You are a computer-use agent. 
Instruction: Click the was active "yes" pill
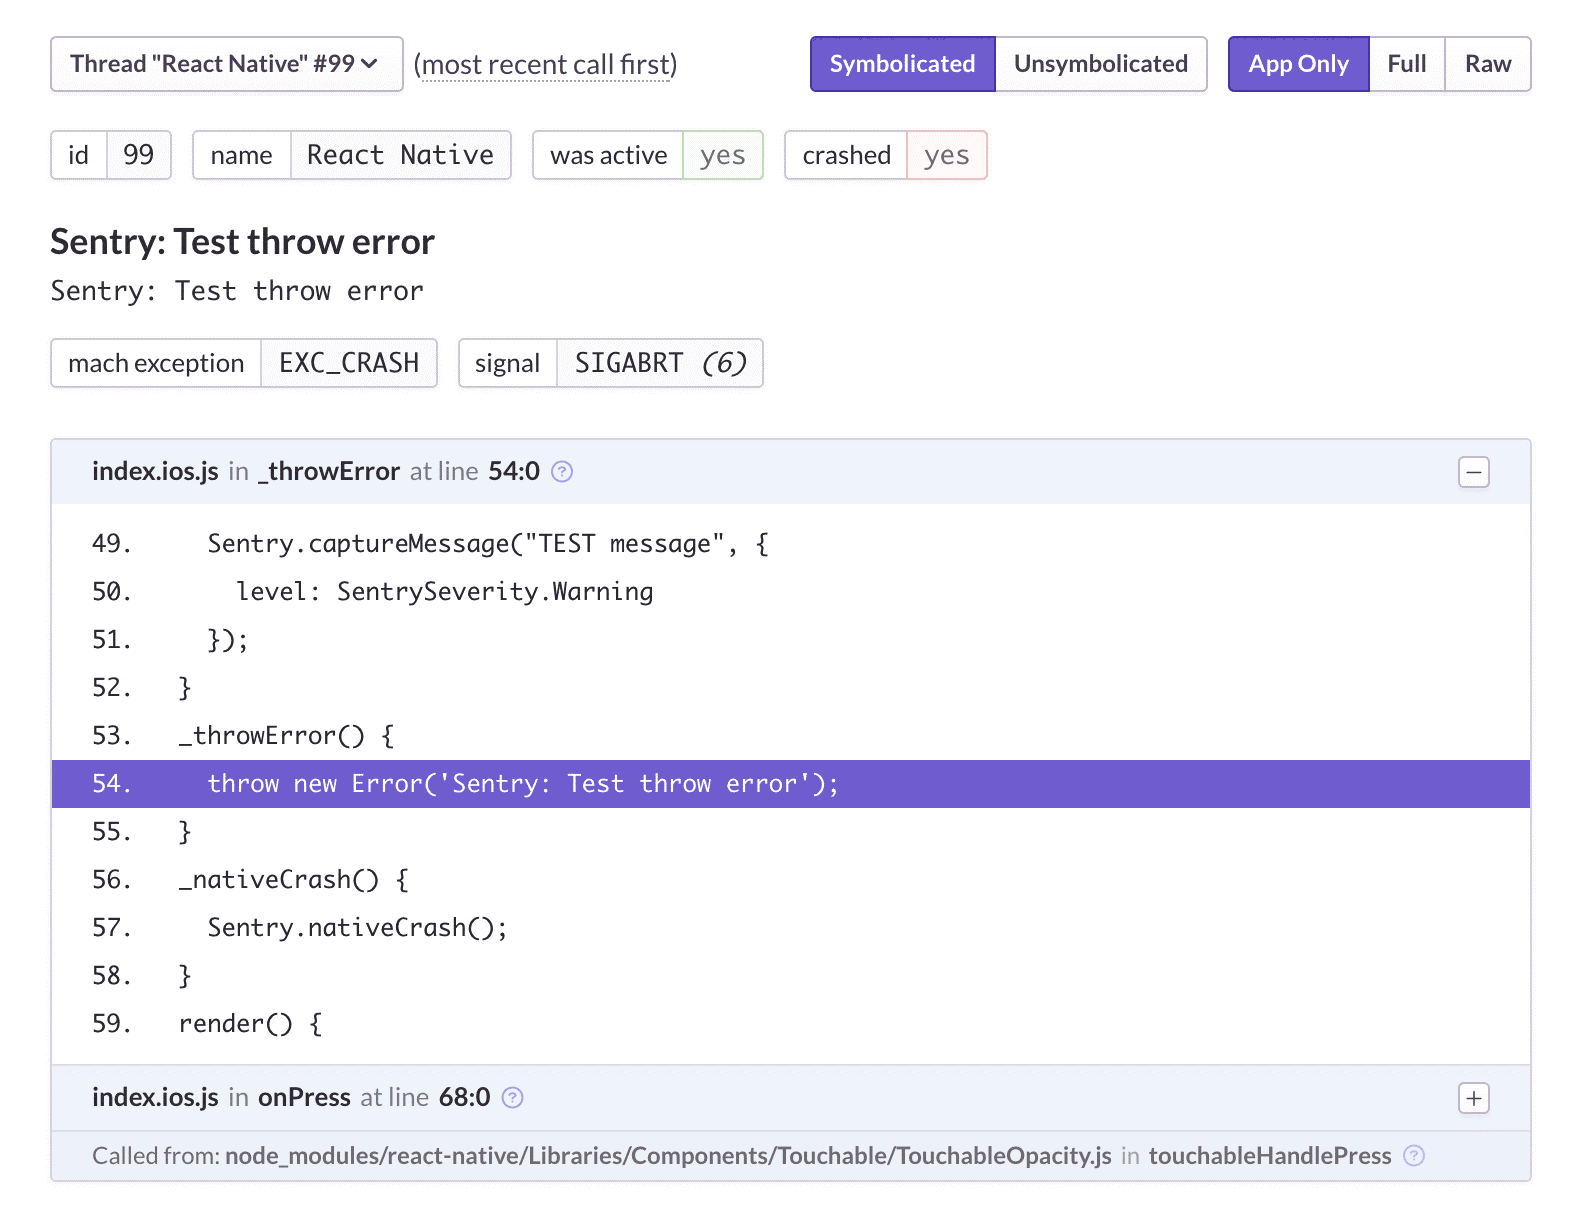[x=722, y=156]
